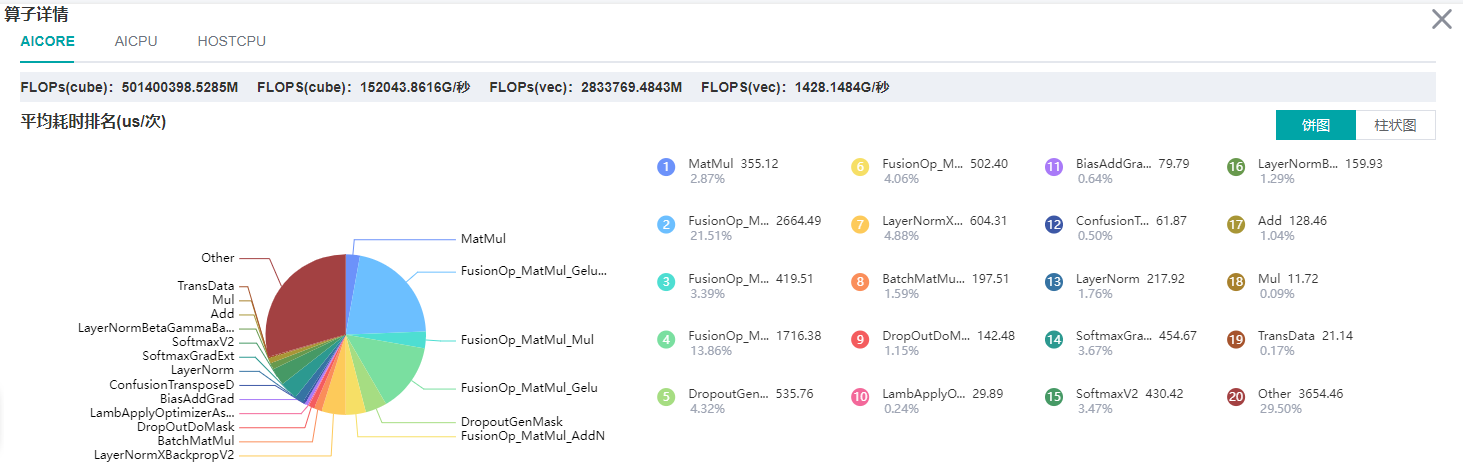Click the TransData legend text entry
This screenshot has height=469, width=1463.
[x=1283, y=336]
